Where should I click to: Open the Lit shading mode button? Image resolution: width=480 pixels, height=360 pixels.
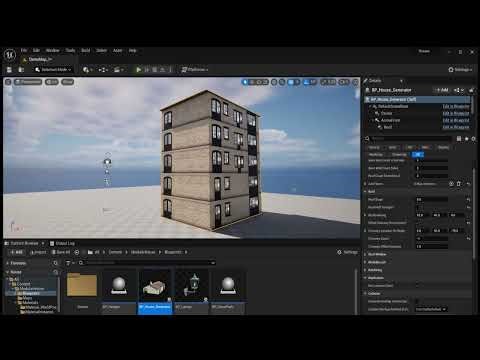52,82
